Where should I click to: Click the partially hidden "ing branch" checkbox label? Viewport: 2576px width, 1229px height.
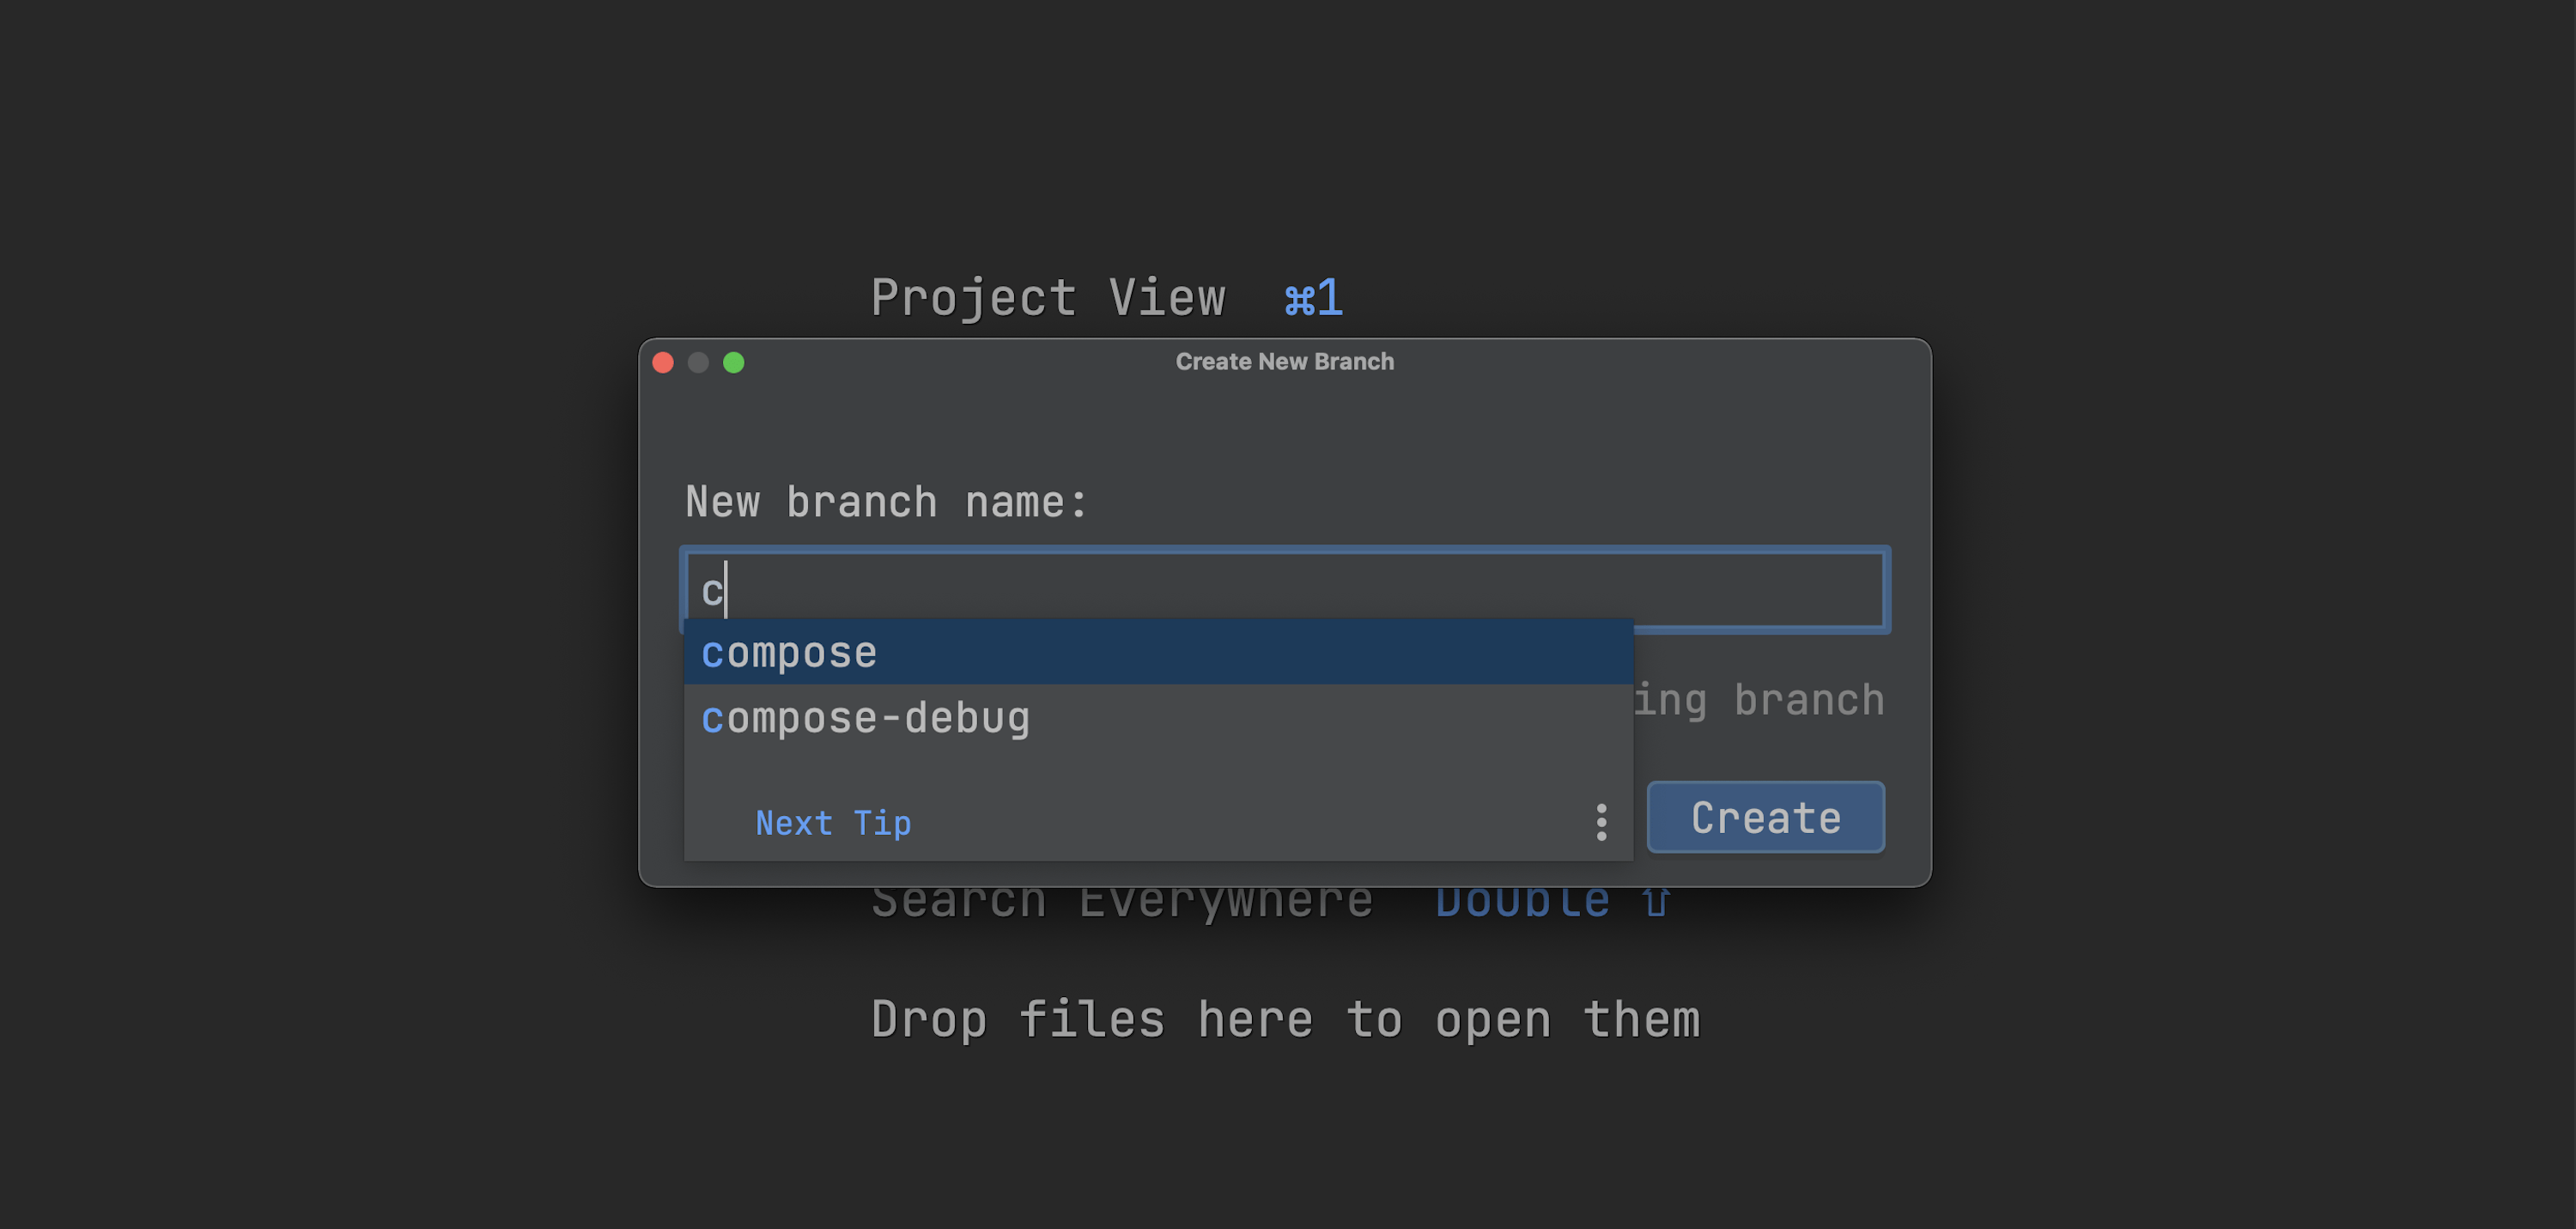click(x=1760, y=700)
